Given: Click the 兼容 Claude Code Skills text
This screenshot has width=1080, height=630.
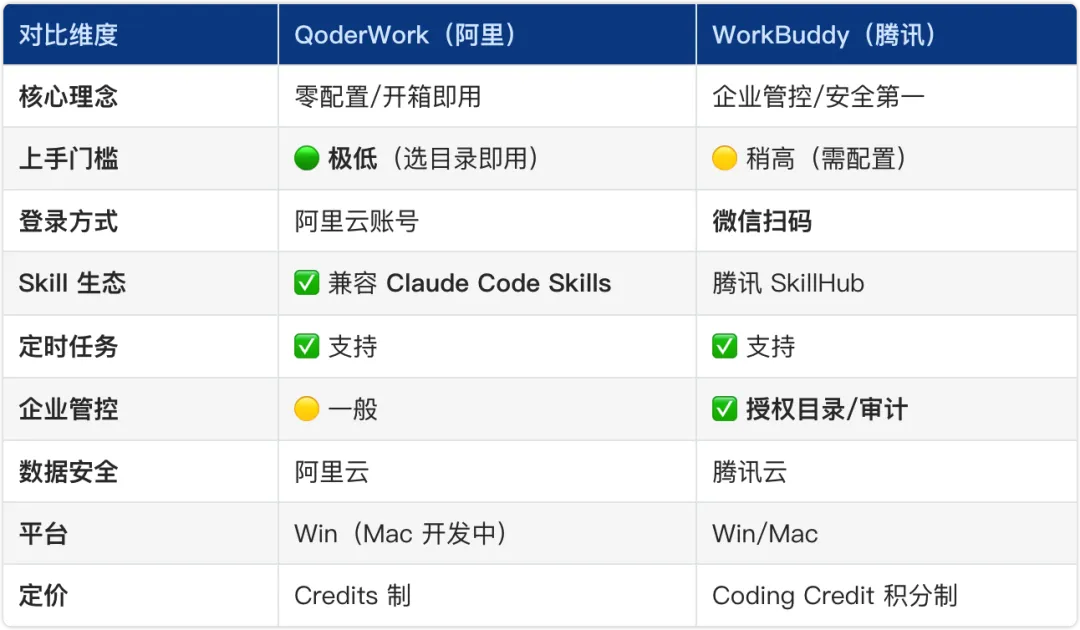Looking at the screenshot, I should click(x=470, y=283).
